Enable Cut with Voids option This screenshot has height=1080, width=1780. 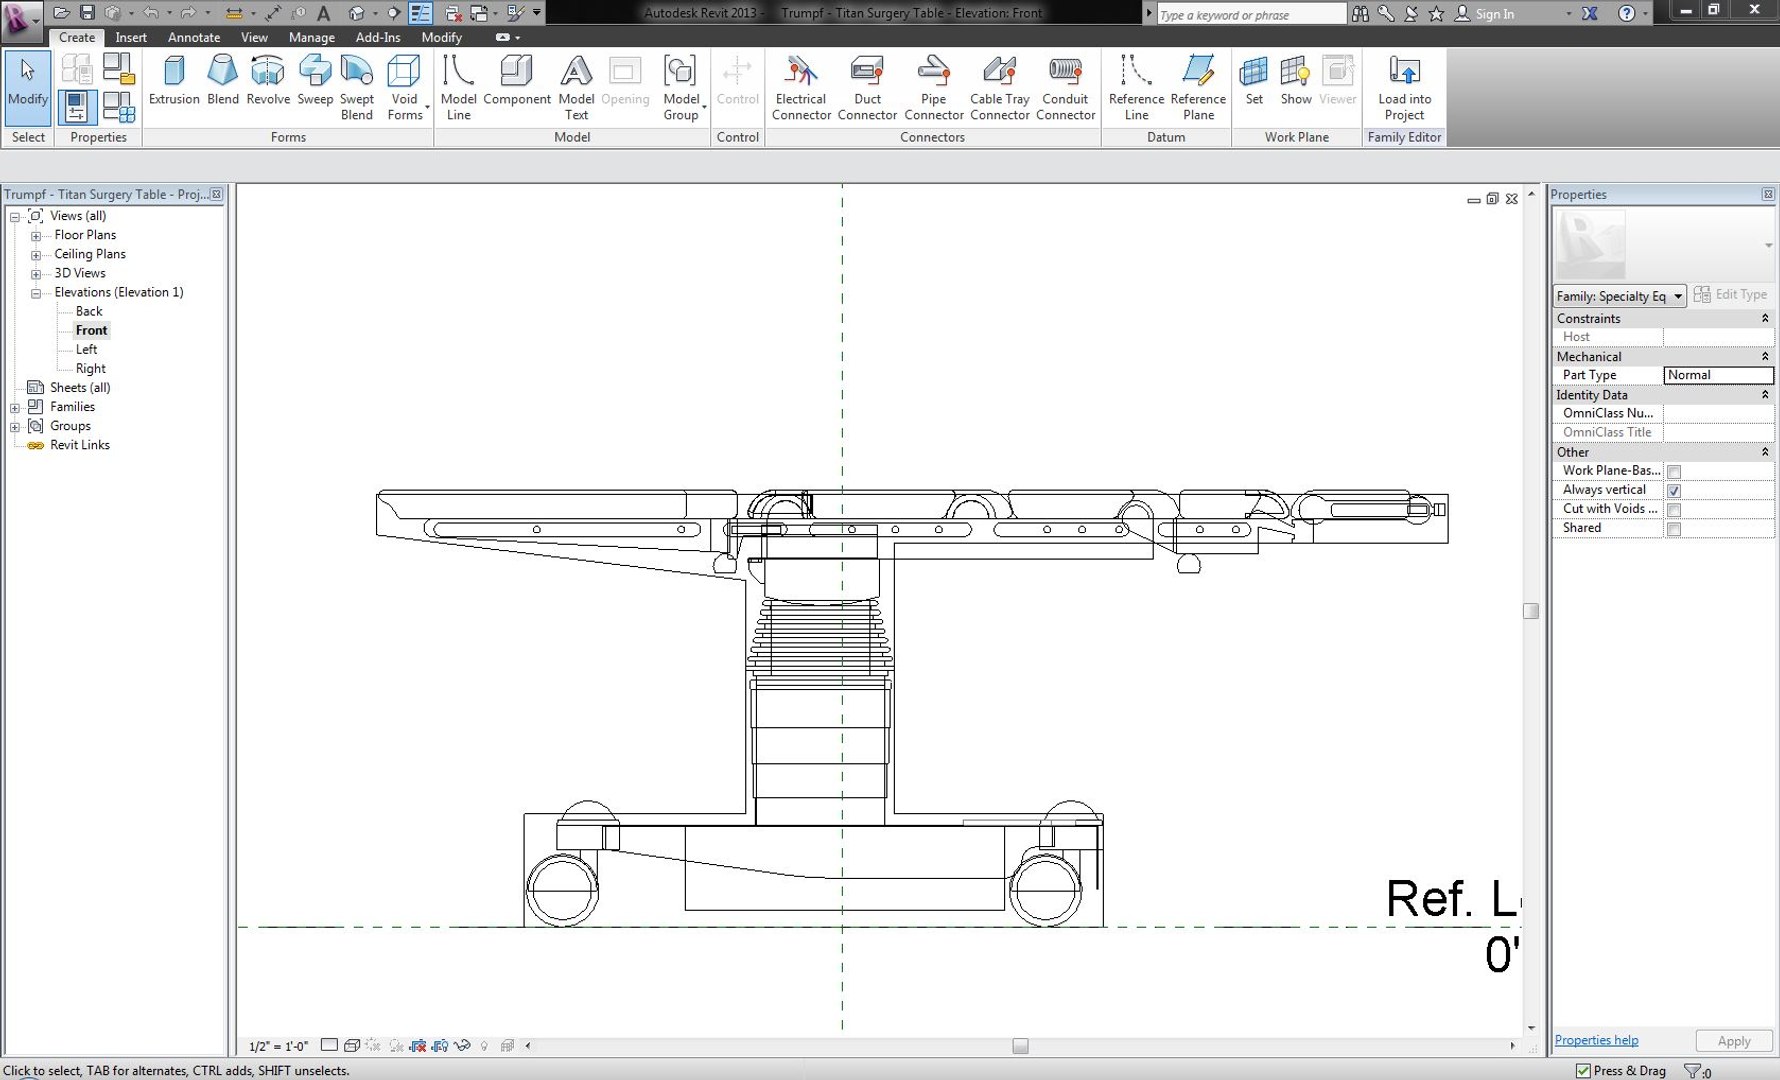1674,510
